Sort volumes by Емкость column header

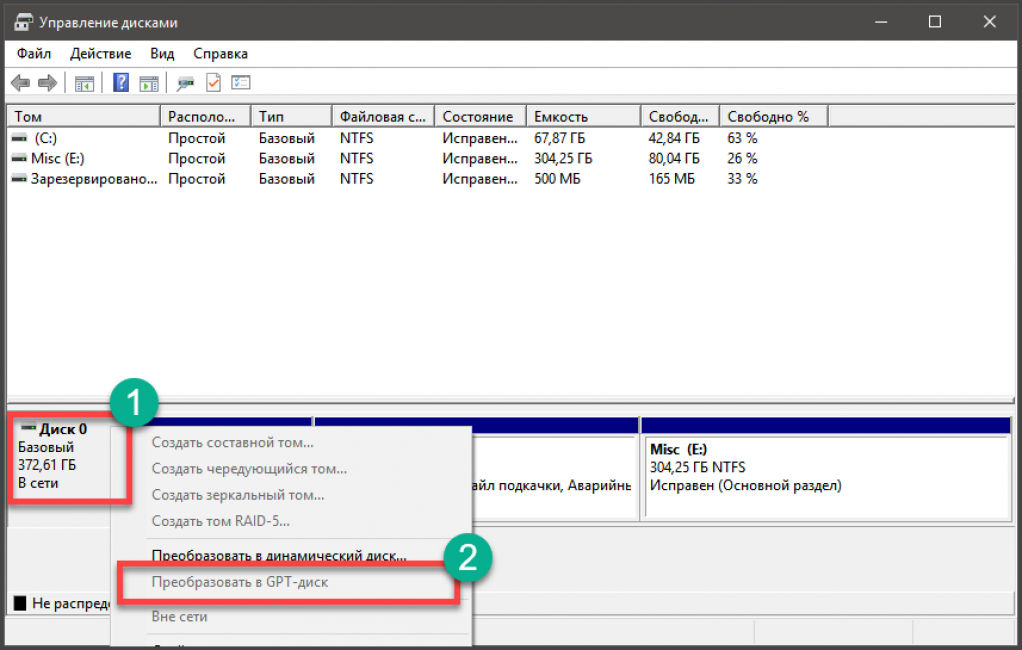coord(561,116)
